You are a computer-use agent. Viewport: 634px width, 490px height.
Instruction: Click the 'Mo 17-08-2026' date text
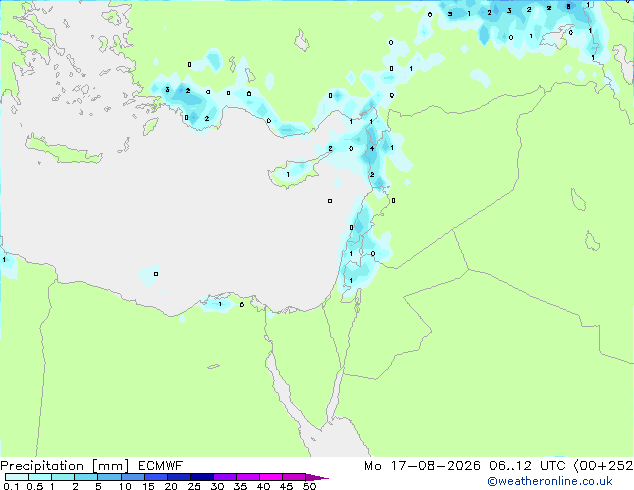click(x=422, y=466)
